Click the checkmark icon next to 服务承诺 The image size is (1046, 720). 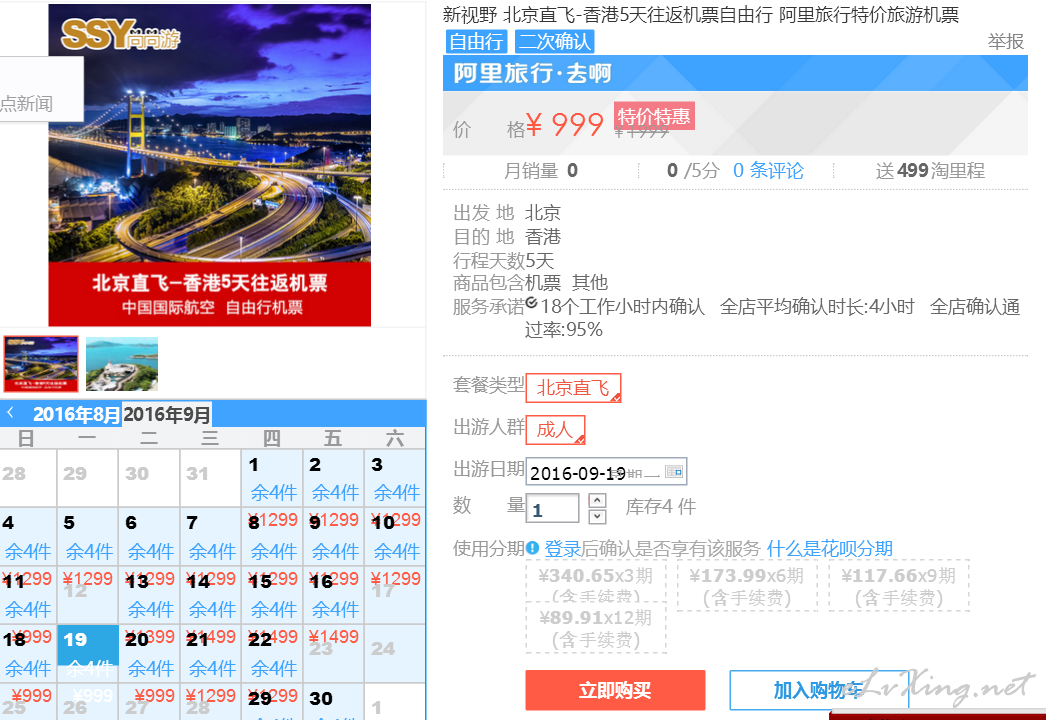tap(531, 303)
